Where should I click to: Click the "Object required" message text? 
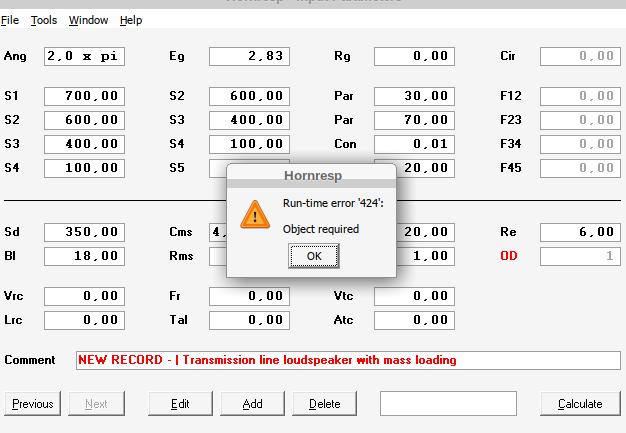coord(321,229)
